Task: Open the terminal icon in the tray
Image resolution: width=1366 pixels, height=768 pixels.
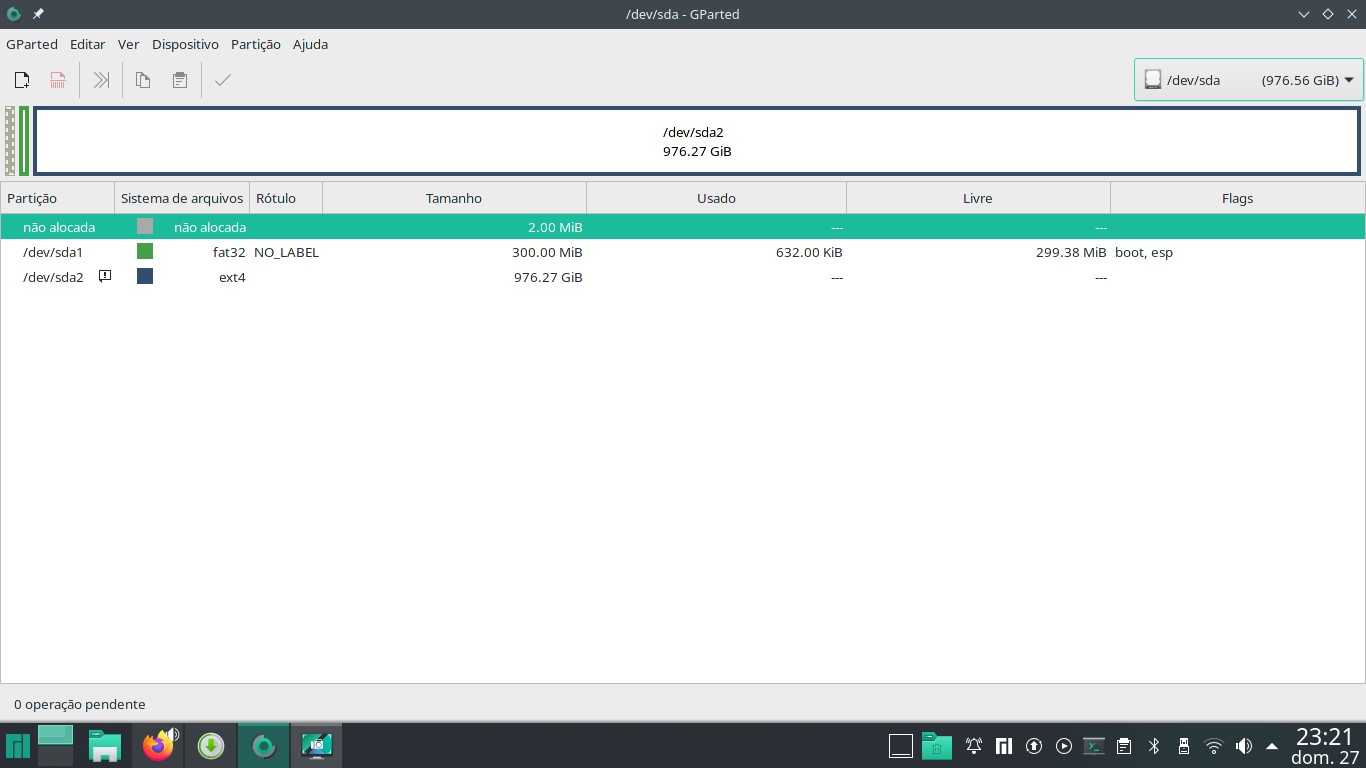Action: coord(1094,746)
